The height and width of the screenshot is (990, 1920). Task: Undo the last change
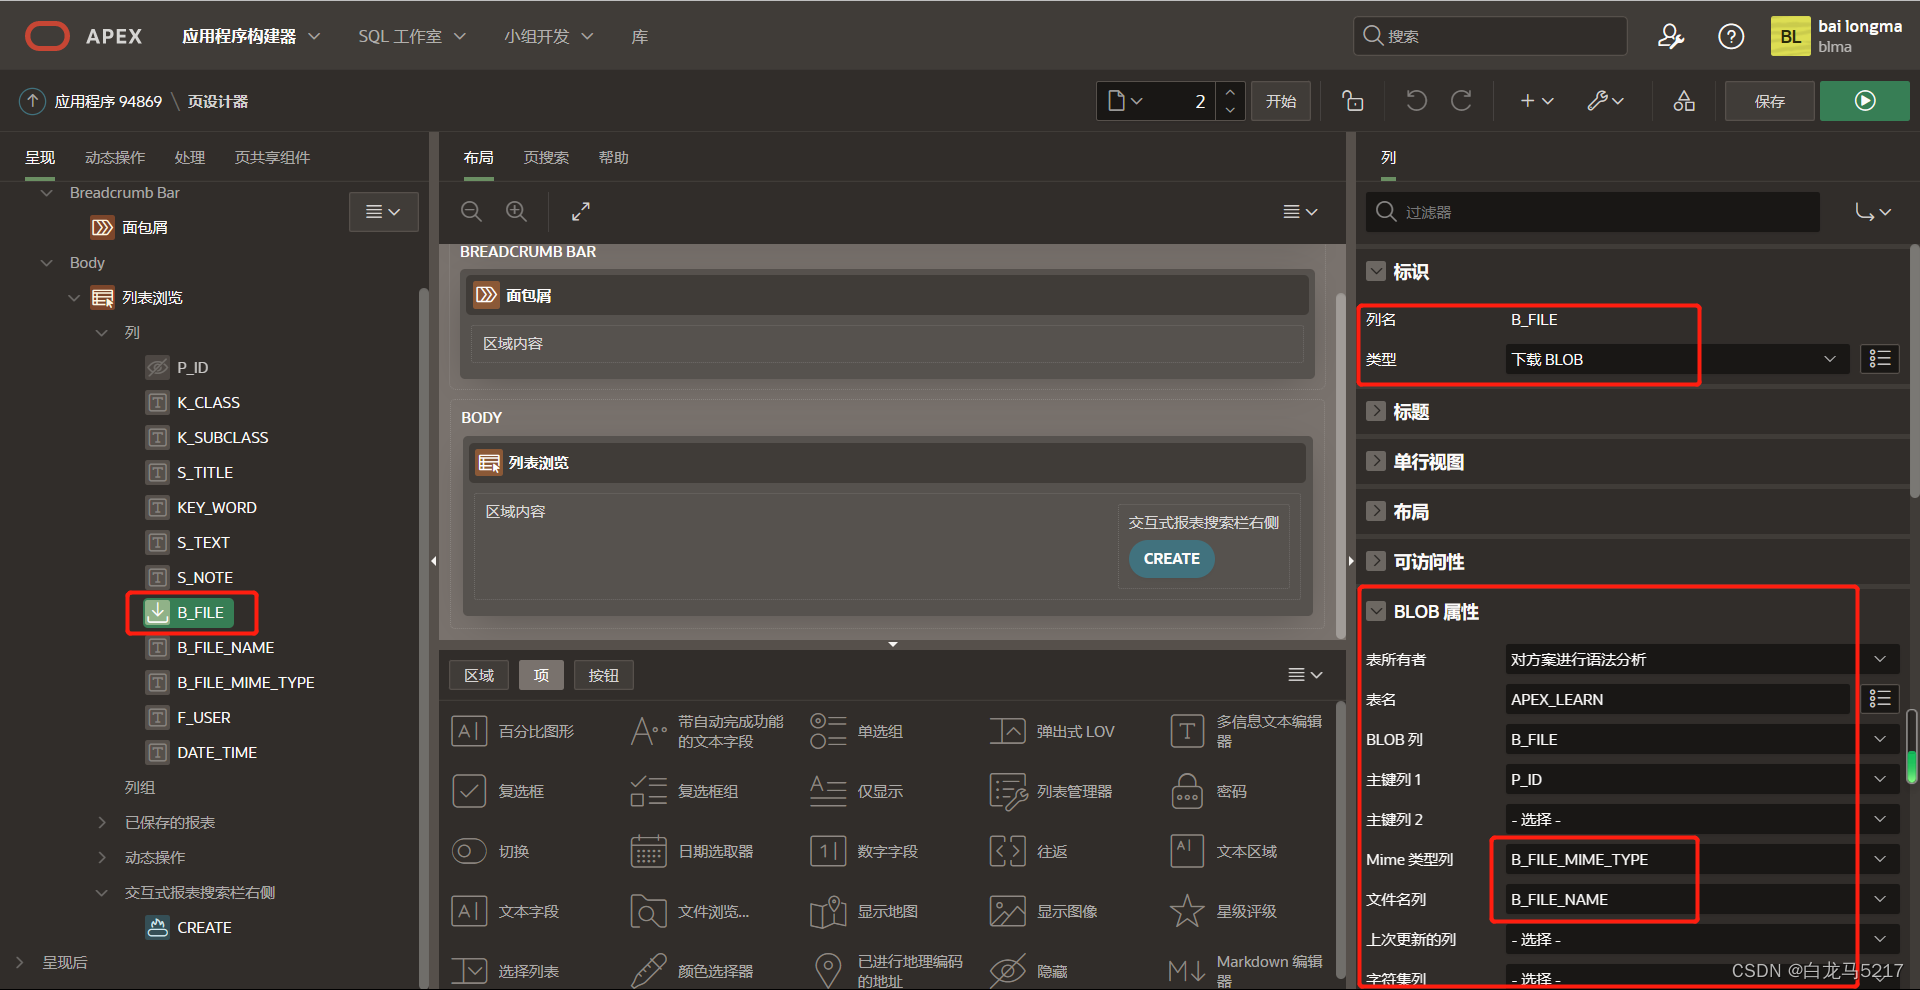1416,101
